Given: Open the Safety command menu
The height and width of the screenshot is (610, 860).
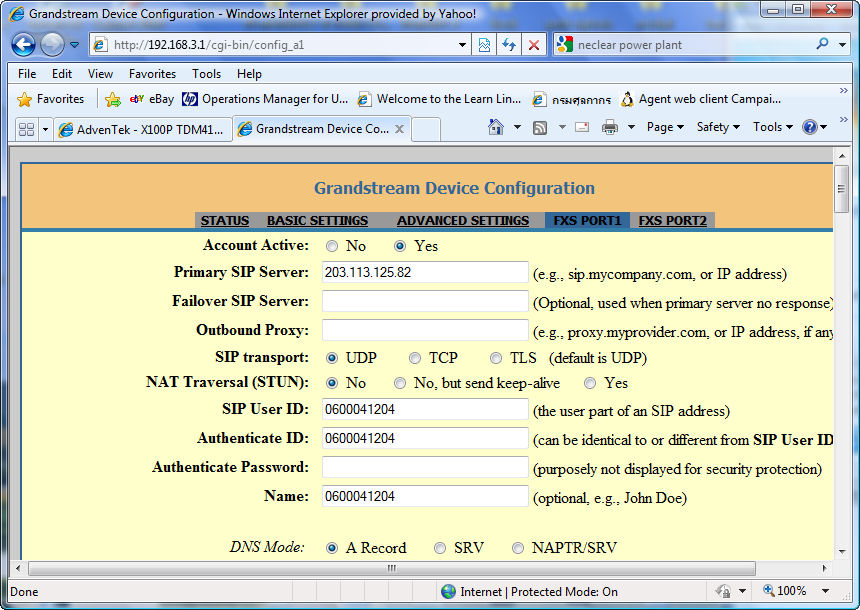Looking at the screenshot, I should coord(718,127).
